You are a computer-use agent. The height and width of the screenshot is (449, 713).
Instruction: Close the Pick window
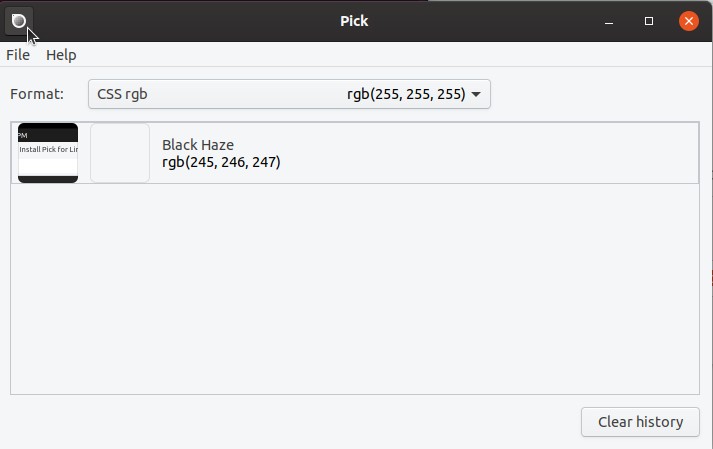point(689,21)
